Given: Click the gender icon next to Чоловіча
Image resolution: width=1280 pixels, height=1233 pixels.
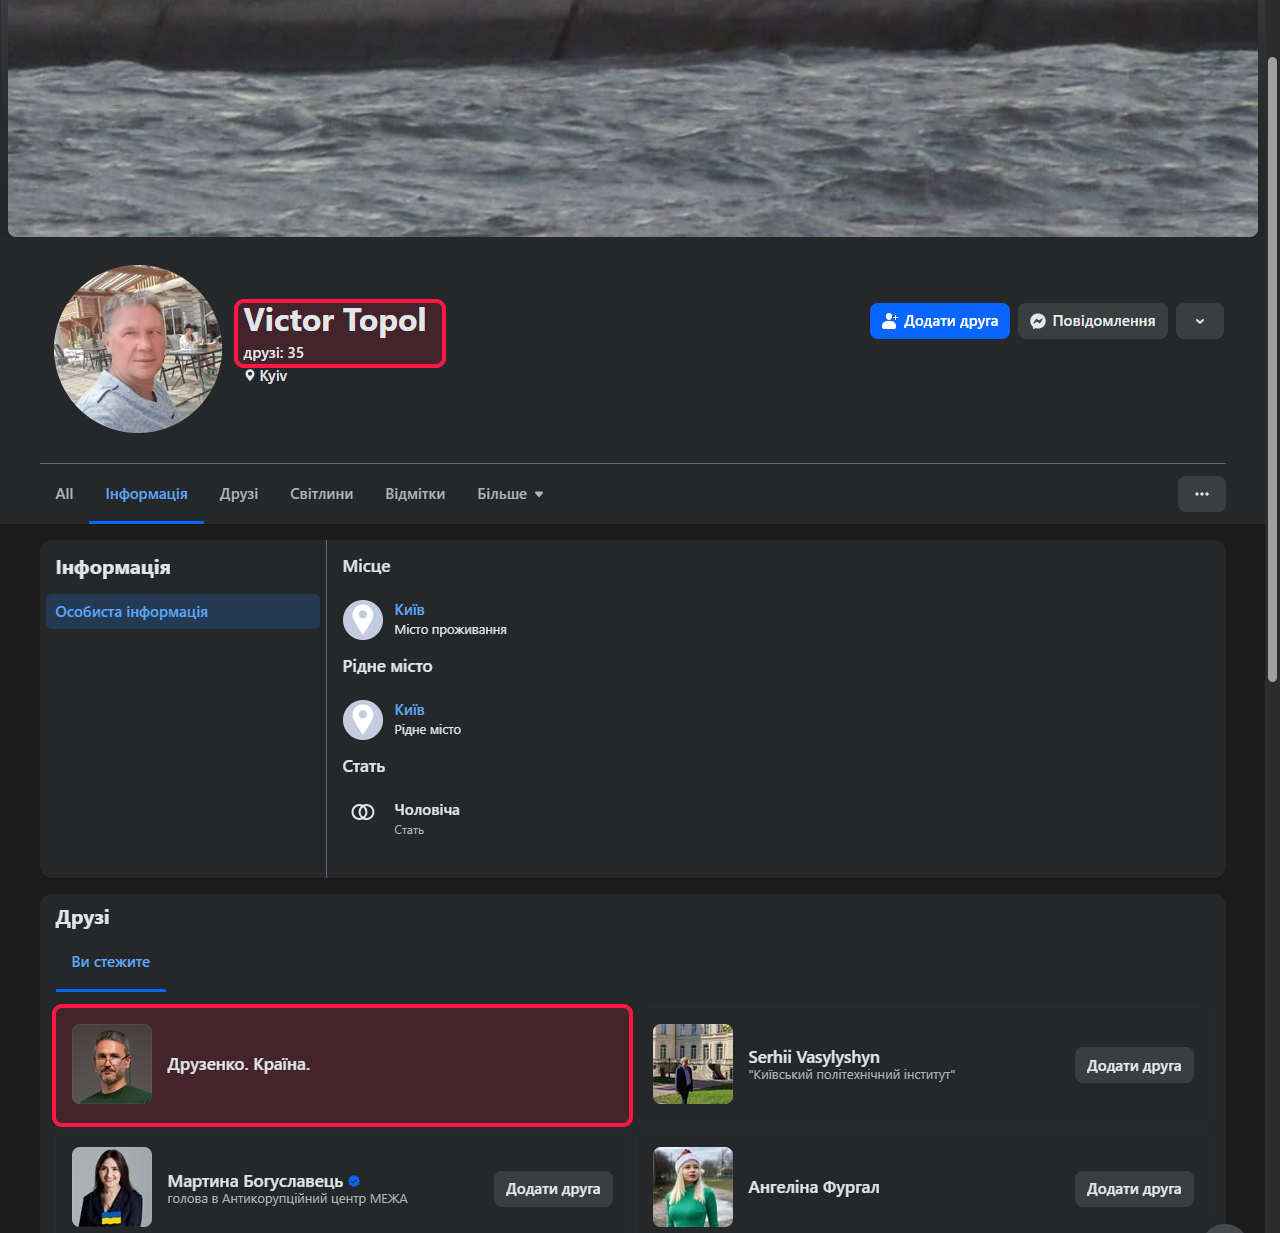Looking at the screenshot, I should 363,812.
